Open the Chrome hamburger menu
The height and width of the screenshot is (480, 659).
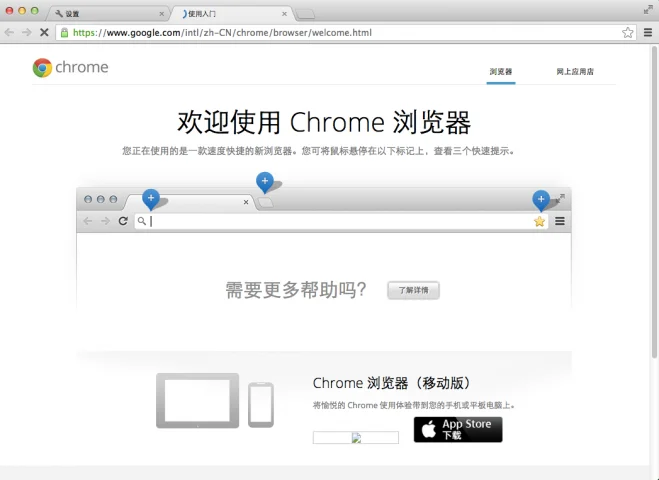tap(648, 32)
